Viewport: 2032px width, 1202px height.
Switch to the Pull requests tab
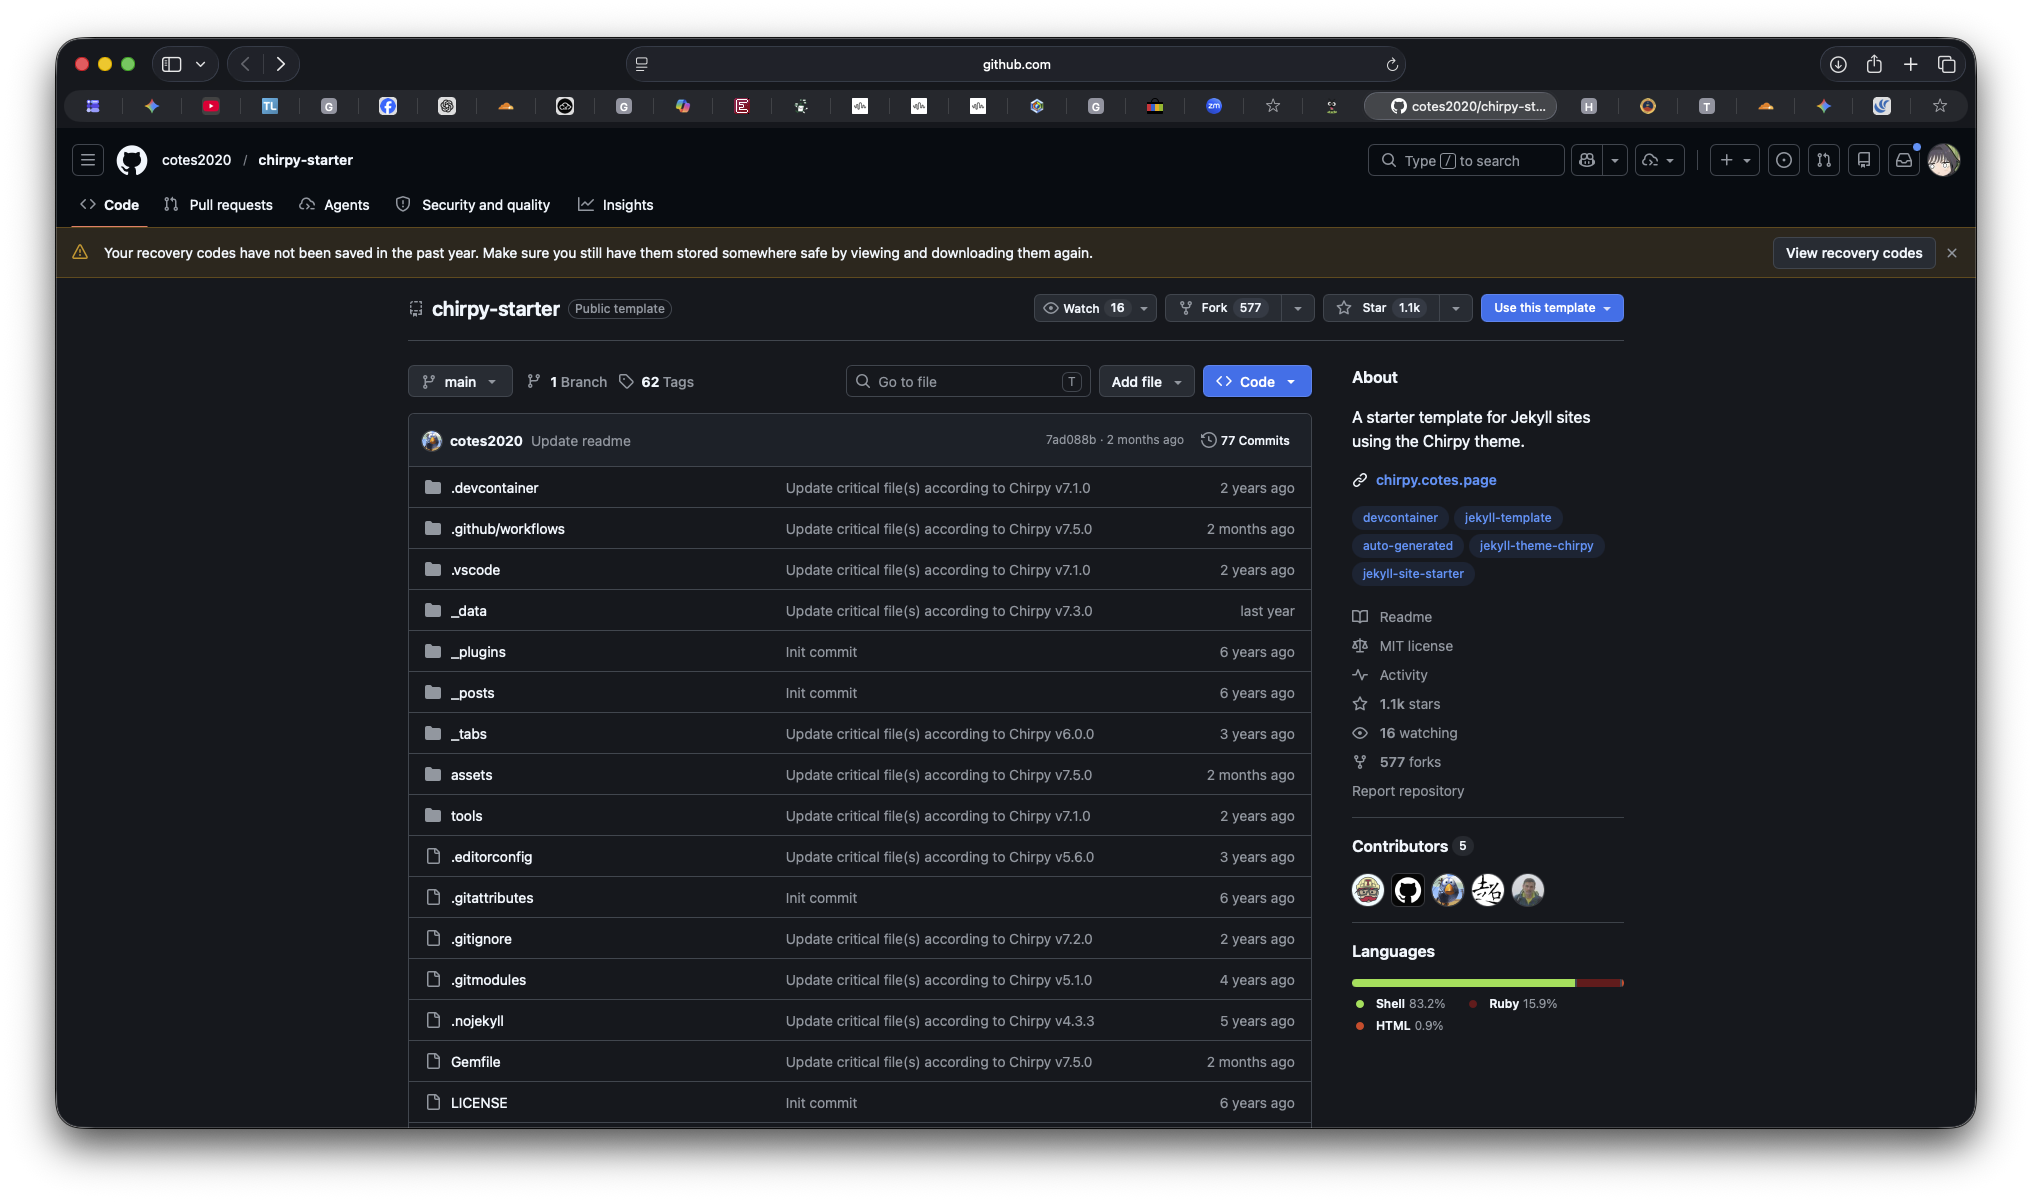pyautogui.click(x=218, y=205)
